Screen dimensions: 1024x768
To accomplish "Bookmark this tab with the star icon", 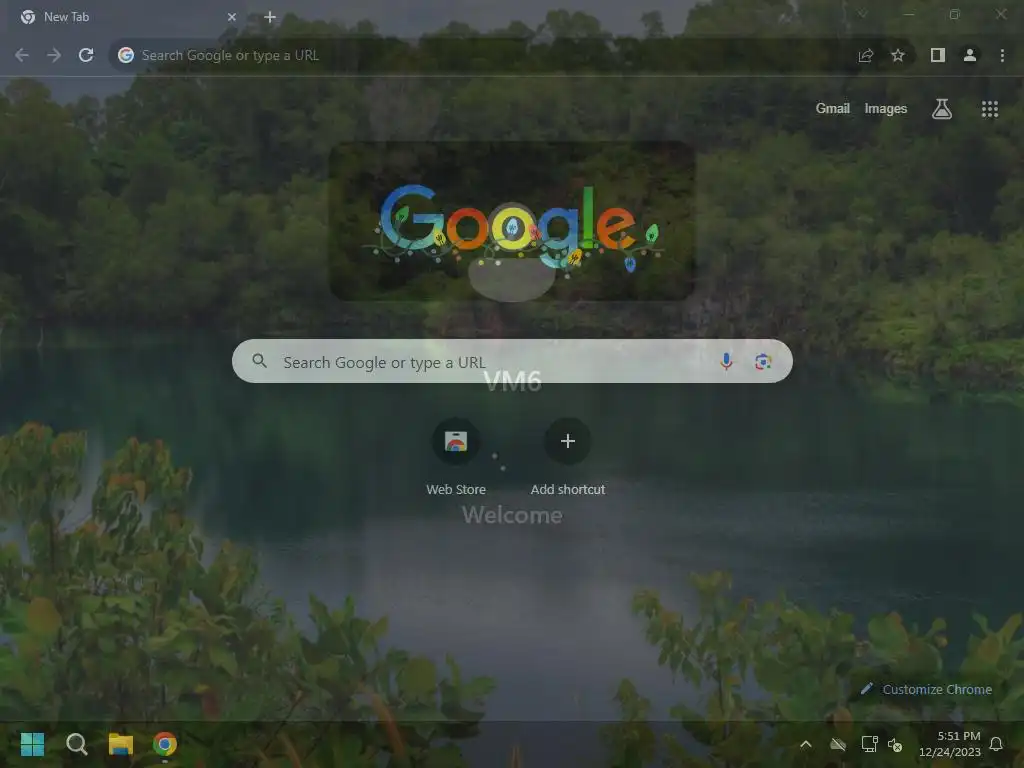I will pos(898,56).
